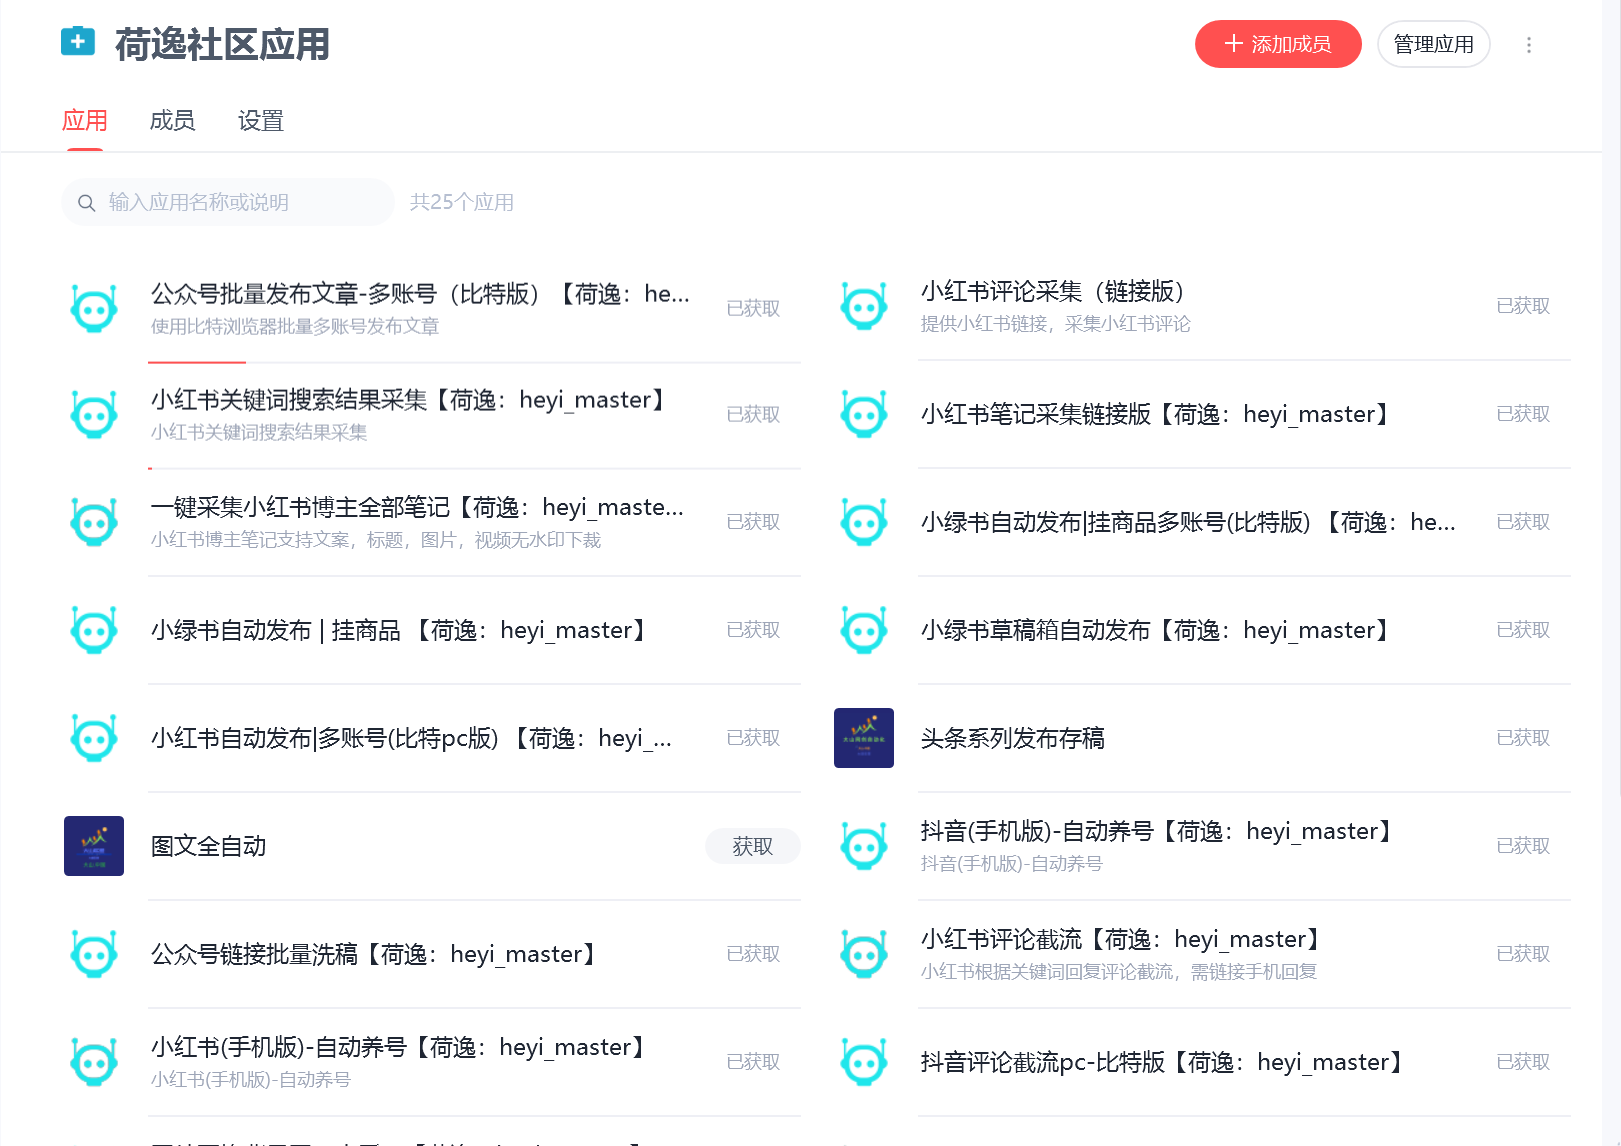Click description 小红书根据关键词回复评论截流，需链接手机回复

click(1119, 971)
